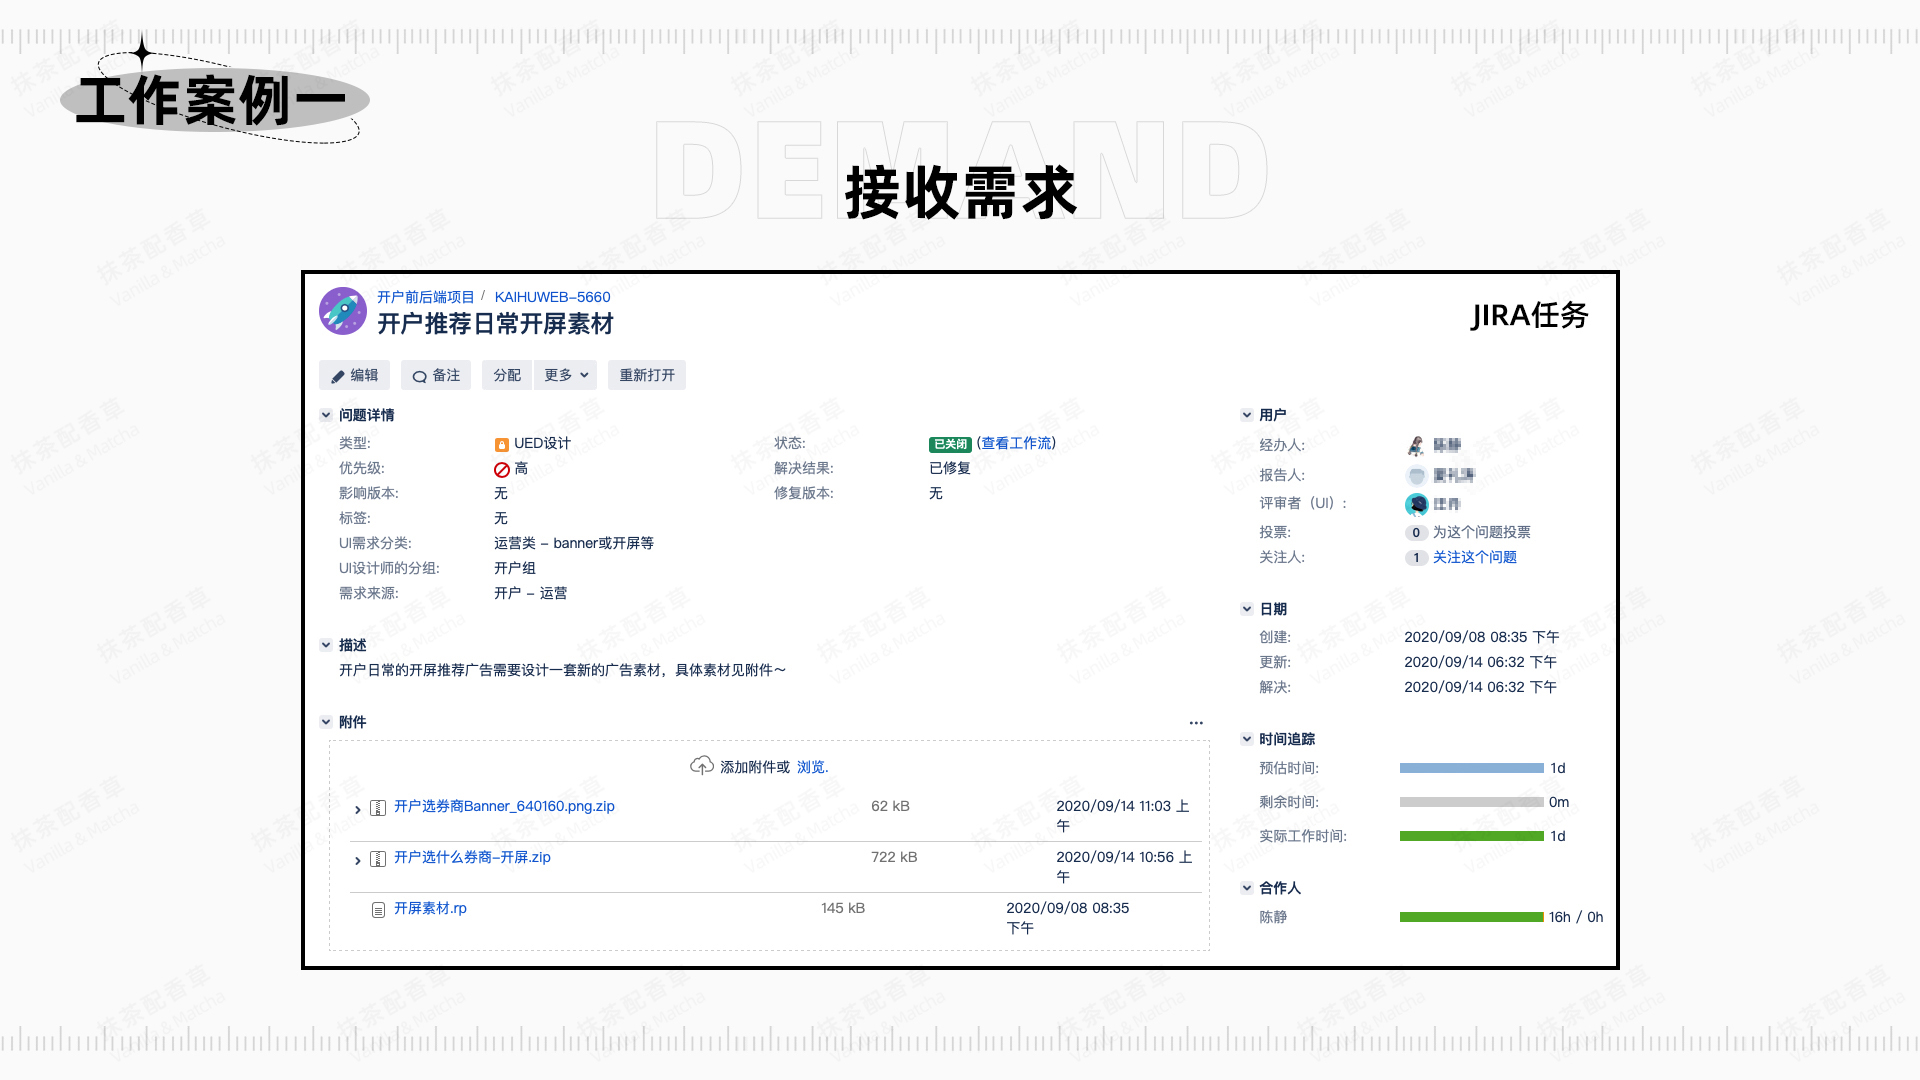Collapse the 问题详情 section

[326, 415]
